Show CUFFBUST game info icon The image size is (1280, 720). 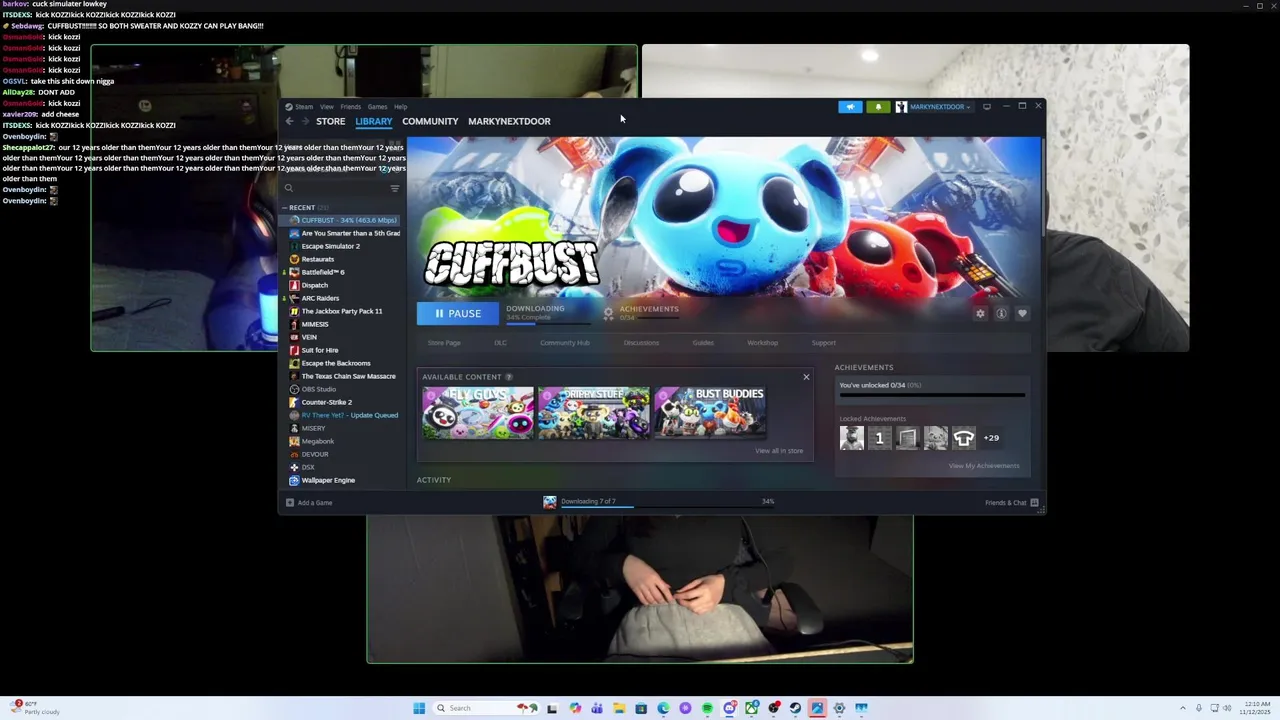tap(1001, 313)
